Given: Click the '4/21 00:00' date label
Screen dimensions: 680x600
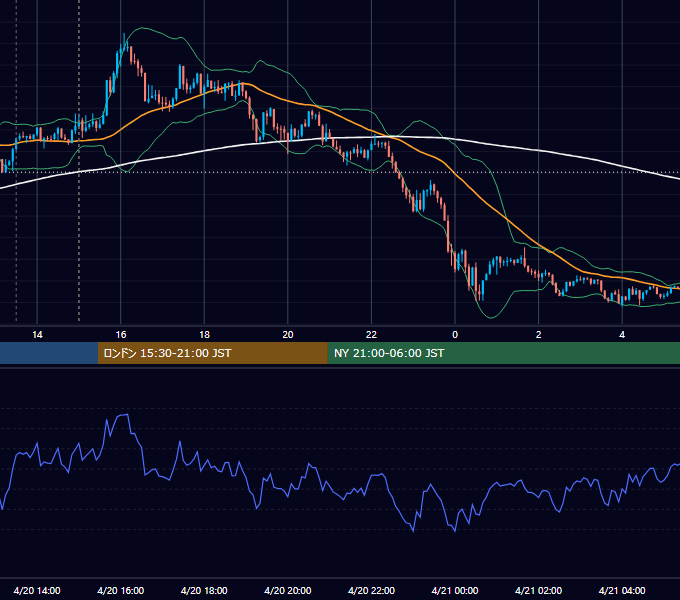Looking at the screenshot, I should [455, 590].
